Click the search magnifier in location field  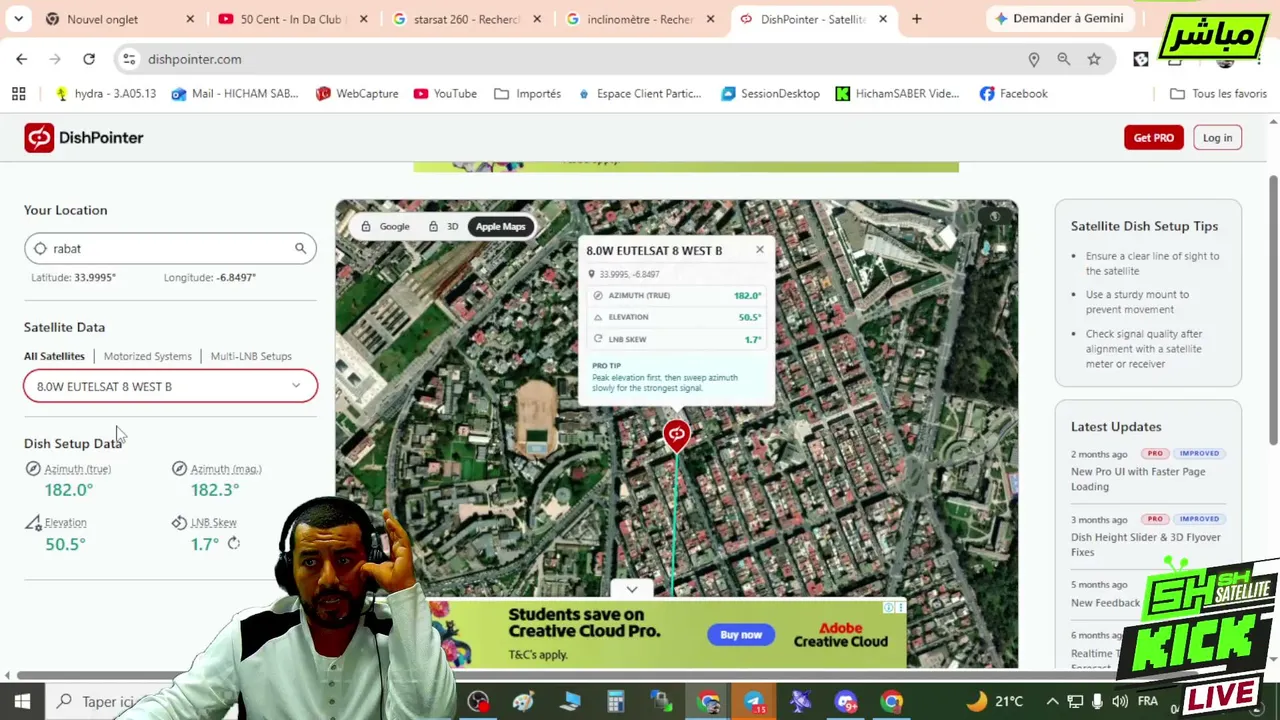tap(300, 248)
